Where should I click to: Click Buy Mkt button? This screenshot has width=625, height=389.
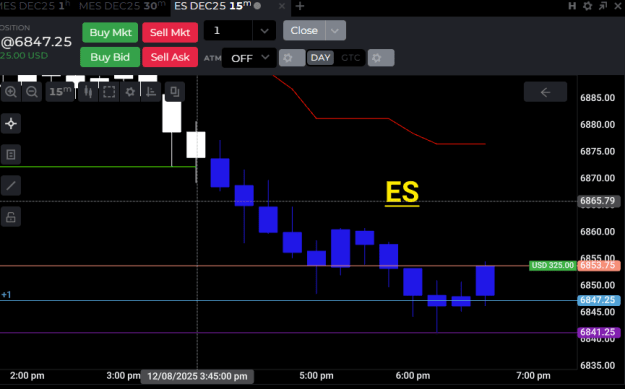coord(110,32)
